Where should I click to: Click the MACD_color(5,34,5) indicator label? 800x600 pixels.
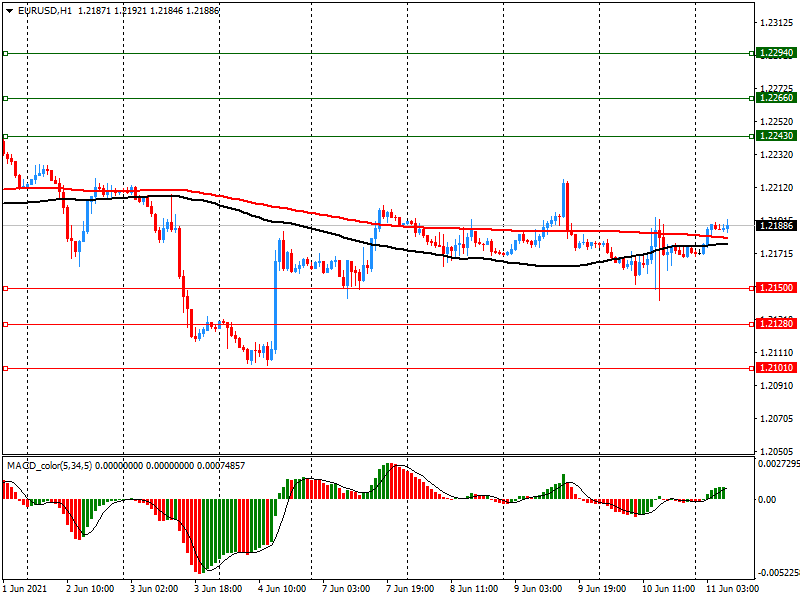(x=49, y=465)
